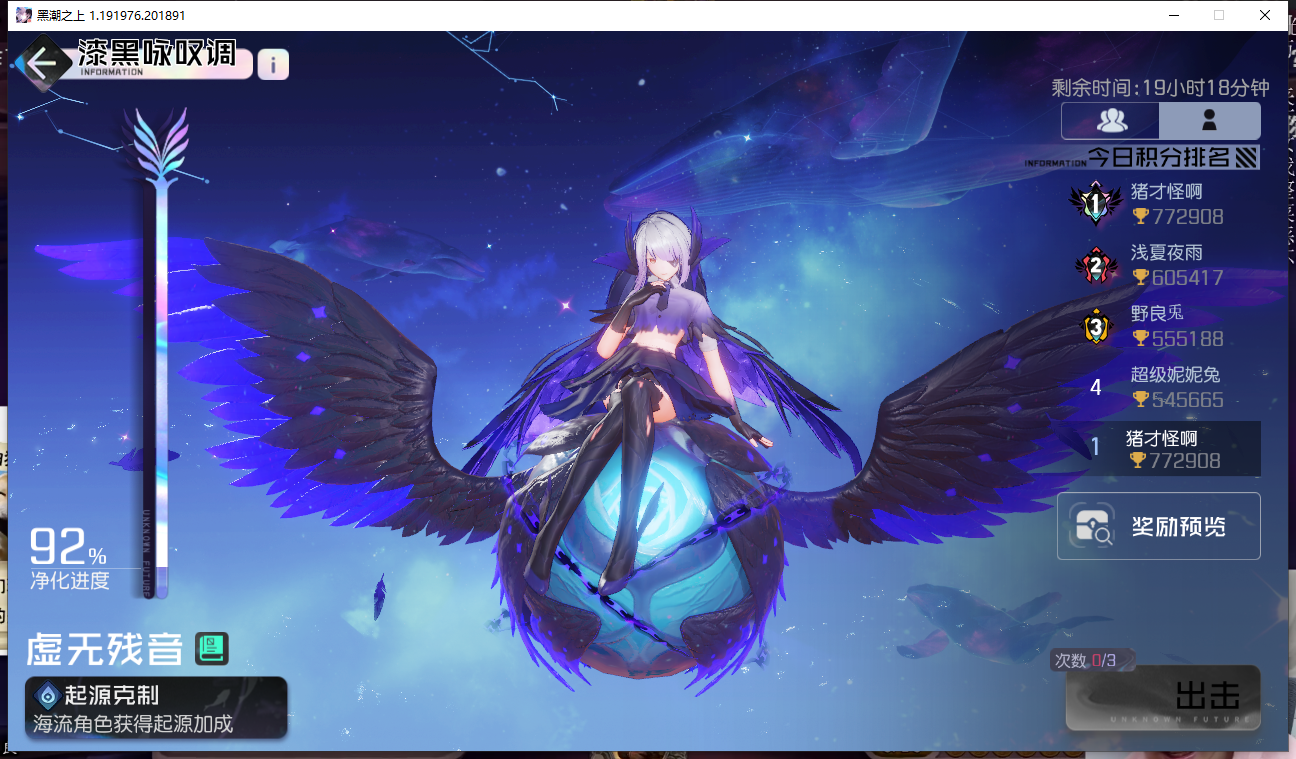Screen dimensions: 1296x759
Task: Go back using the arrow icon
Action: 42,63
